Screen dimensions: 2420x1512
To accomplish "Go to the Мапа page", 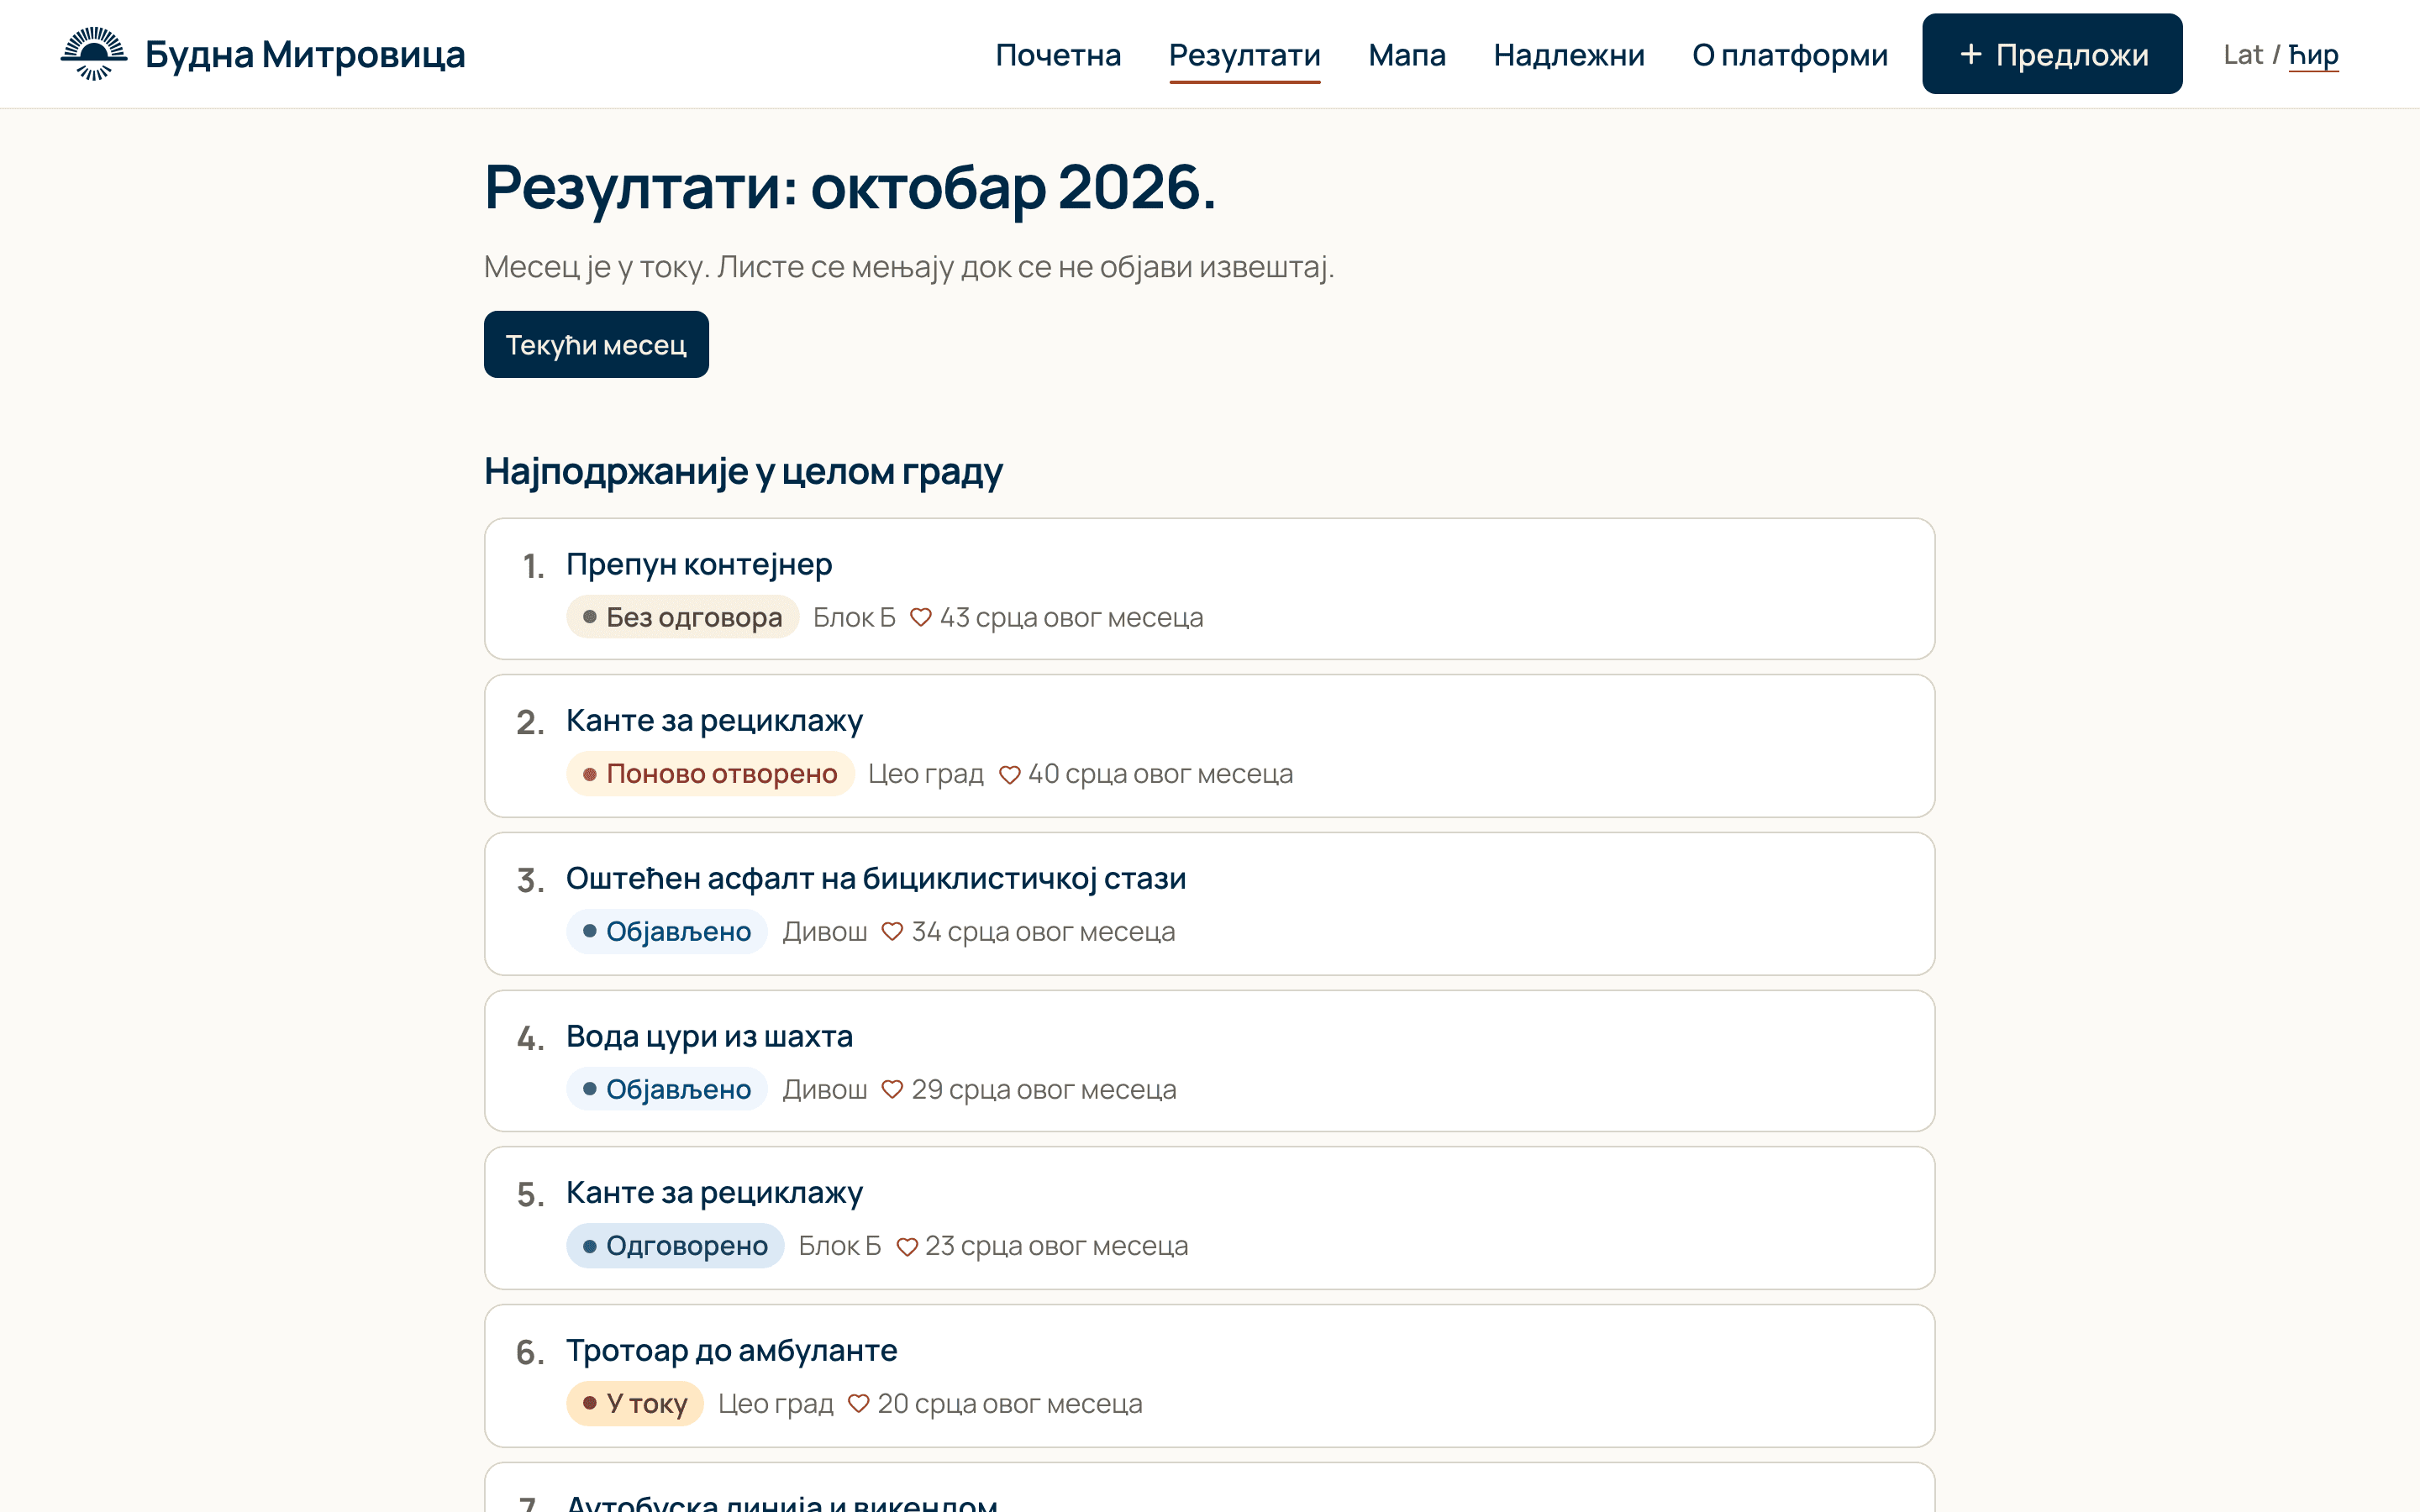I will coord(1406,55).
